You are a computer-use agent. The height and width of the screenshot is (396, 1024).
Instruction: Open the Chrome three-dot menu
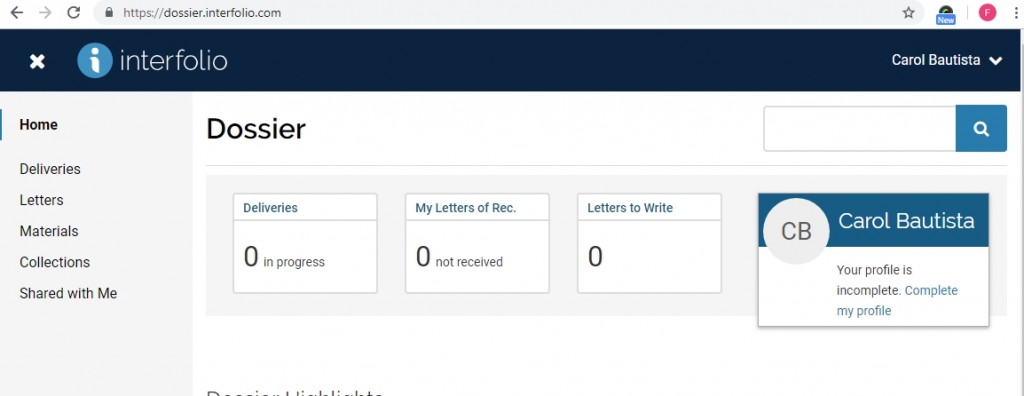[x=1017, y=12]
